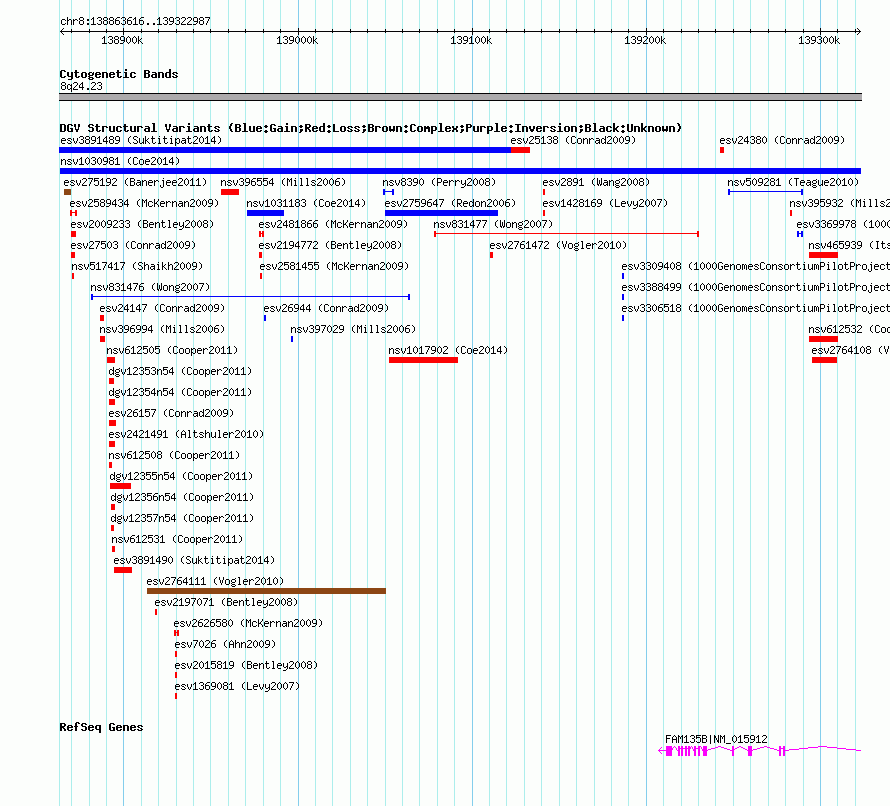Open the nsv1031183 (Coe2014) label
890x806 pixels.
click(x=306, y=203)
